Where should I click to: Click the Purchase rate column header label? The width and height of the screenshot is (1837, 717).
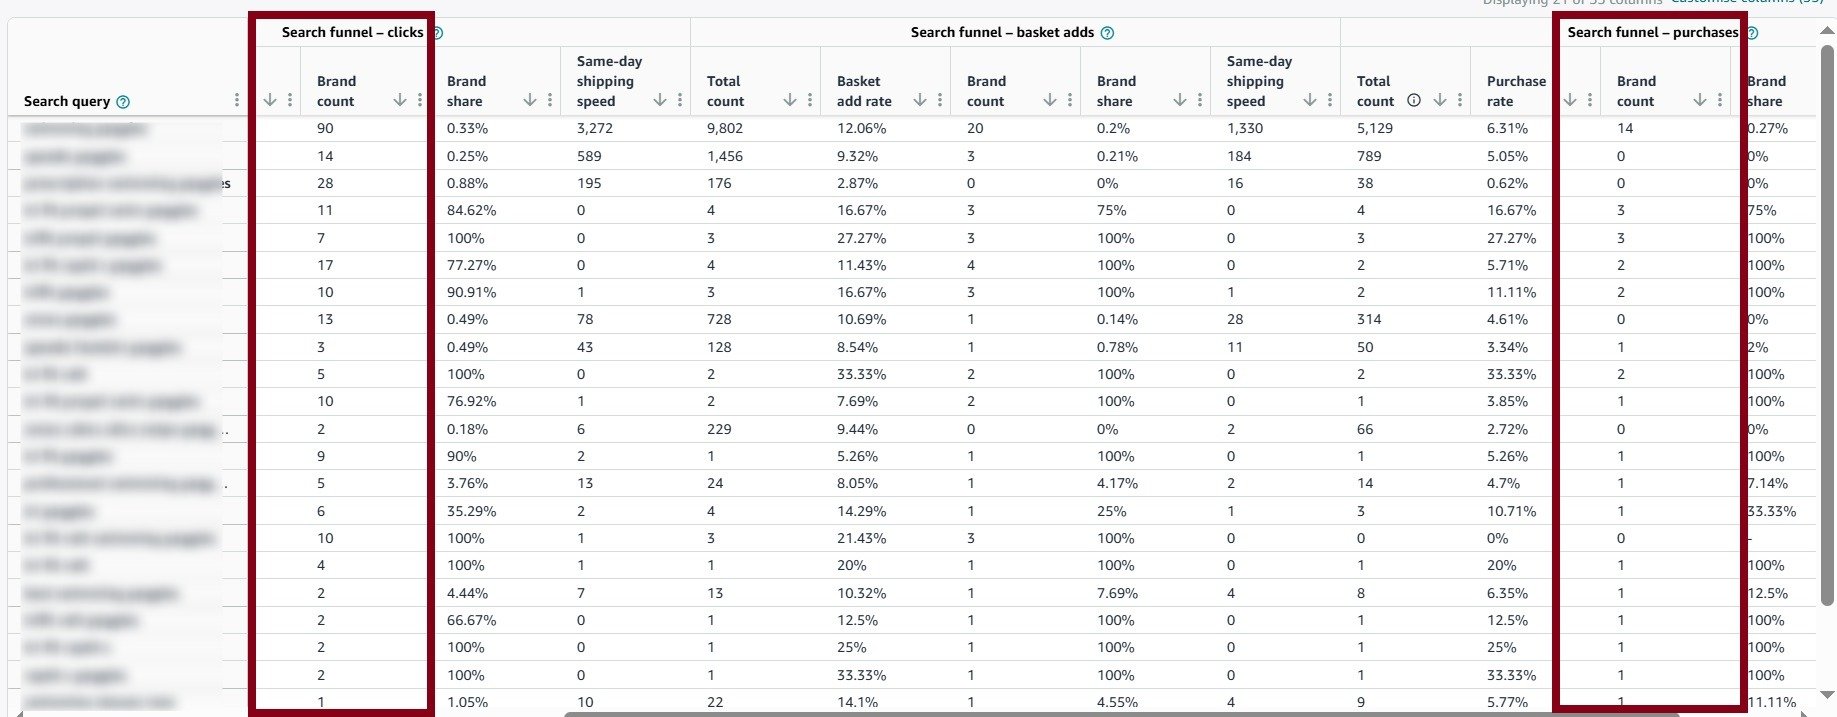[1516, 91]
